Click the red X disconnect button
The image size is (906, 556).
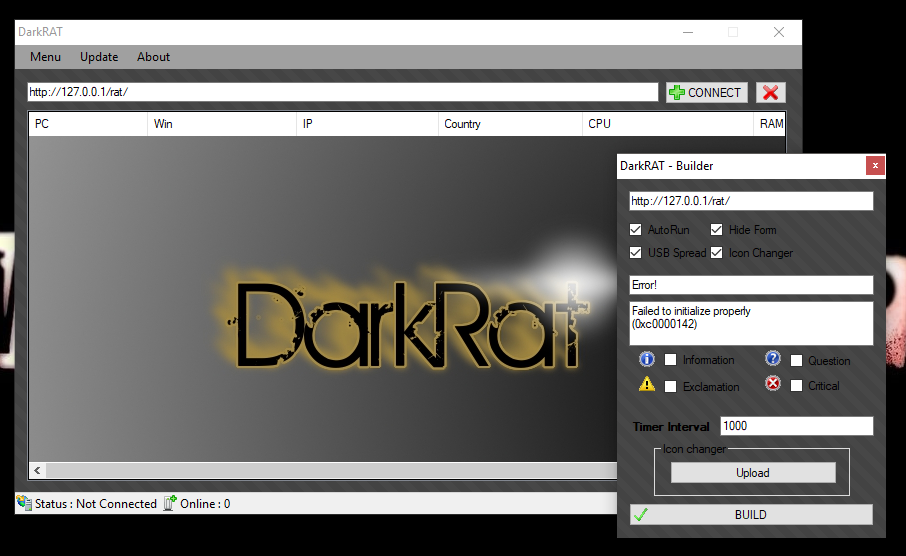pyautogui.click(x=770, y=92)
